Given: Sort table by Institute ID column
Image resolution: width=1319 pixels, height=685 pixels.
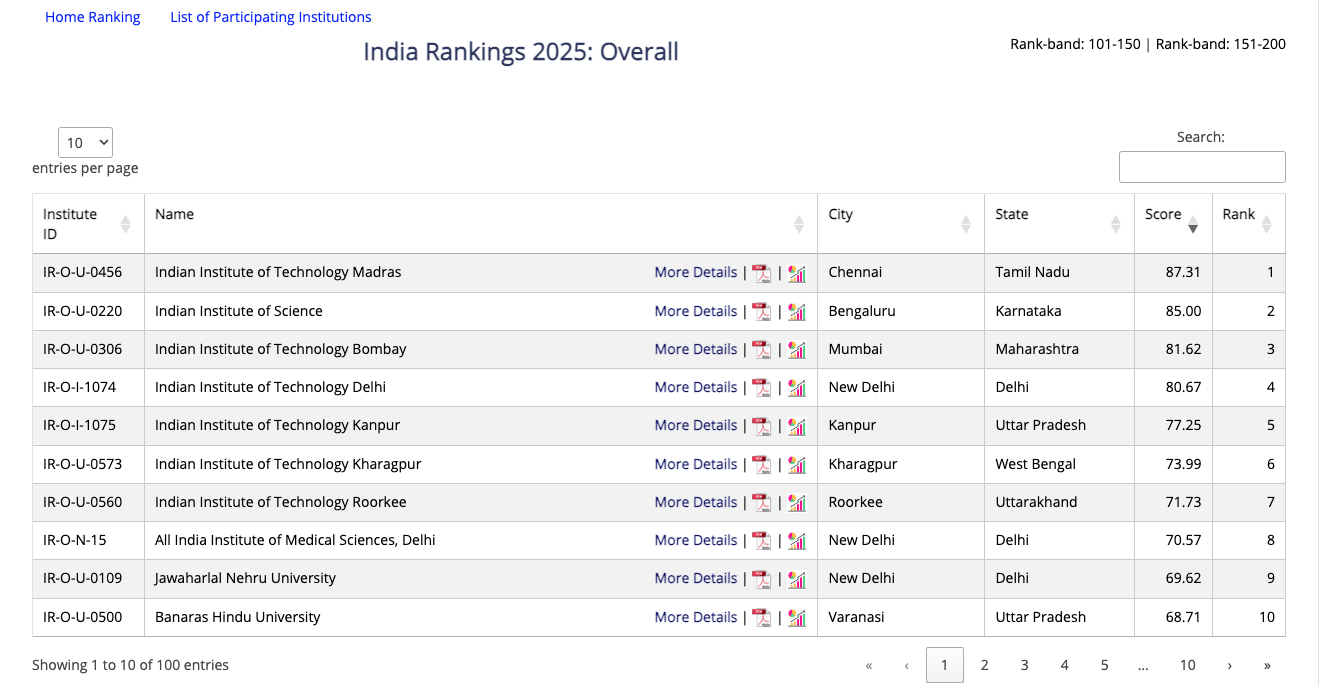Looking at the screenshot, I should click(x=88, y=224).
